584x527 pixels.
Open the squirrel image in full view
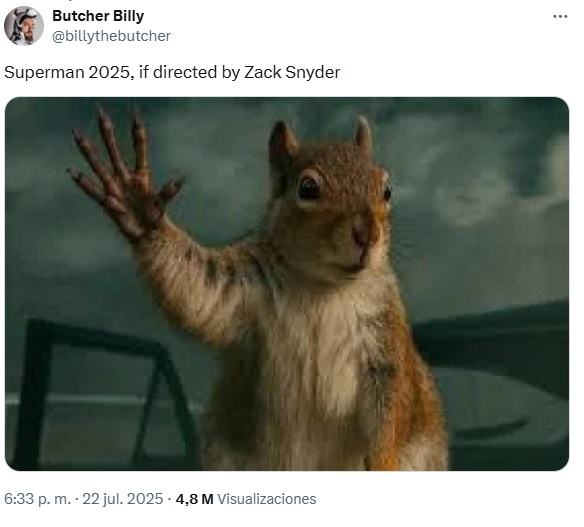point(286,284)
